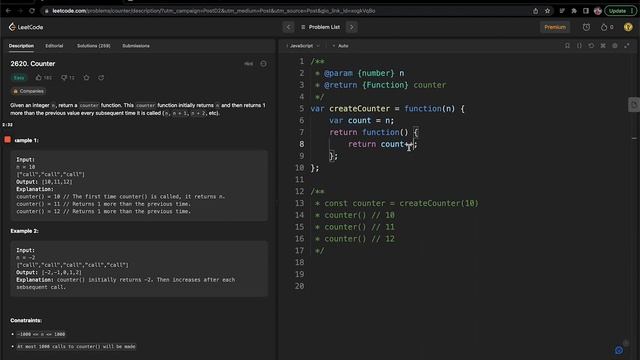Open the timer clock icon
The width and height of the screenshot is (640, 360).
point(586,27)
